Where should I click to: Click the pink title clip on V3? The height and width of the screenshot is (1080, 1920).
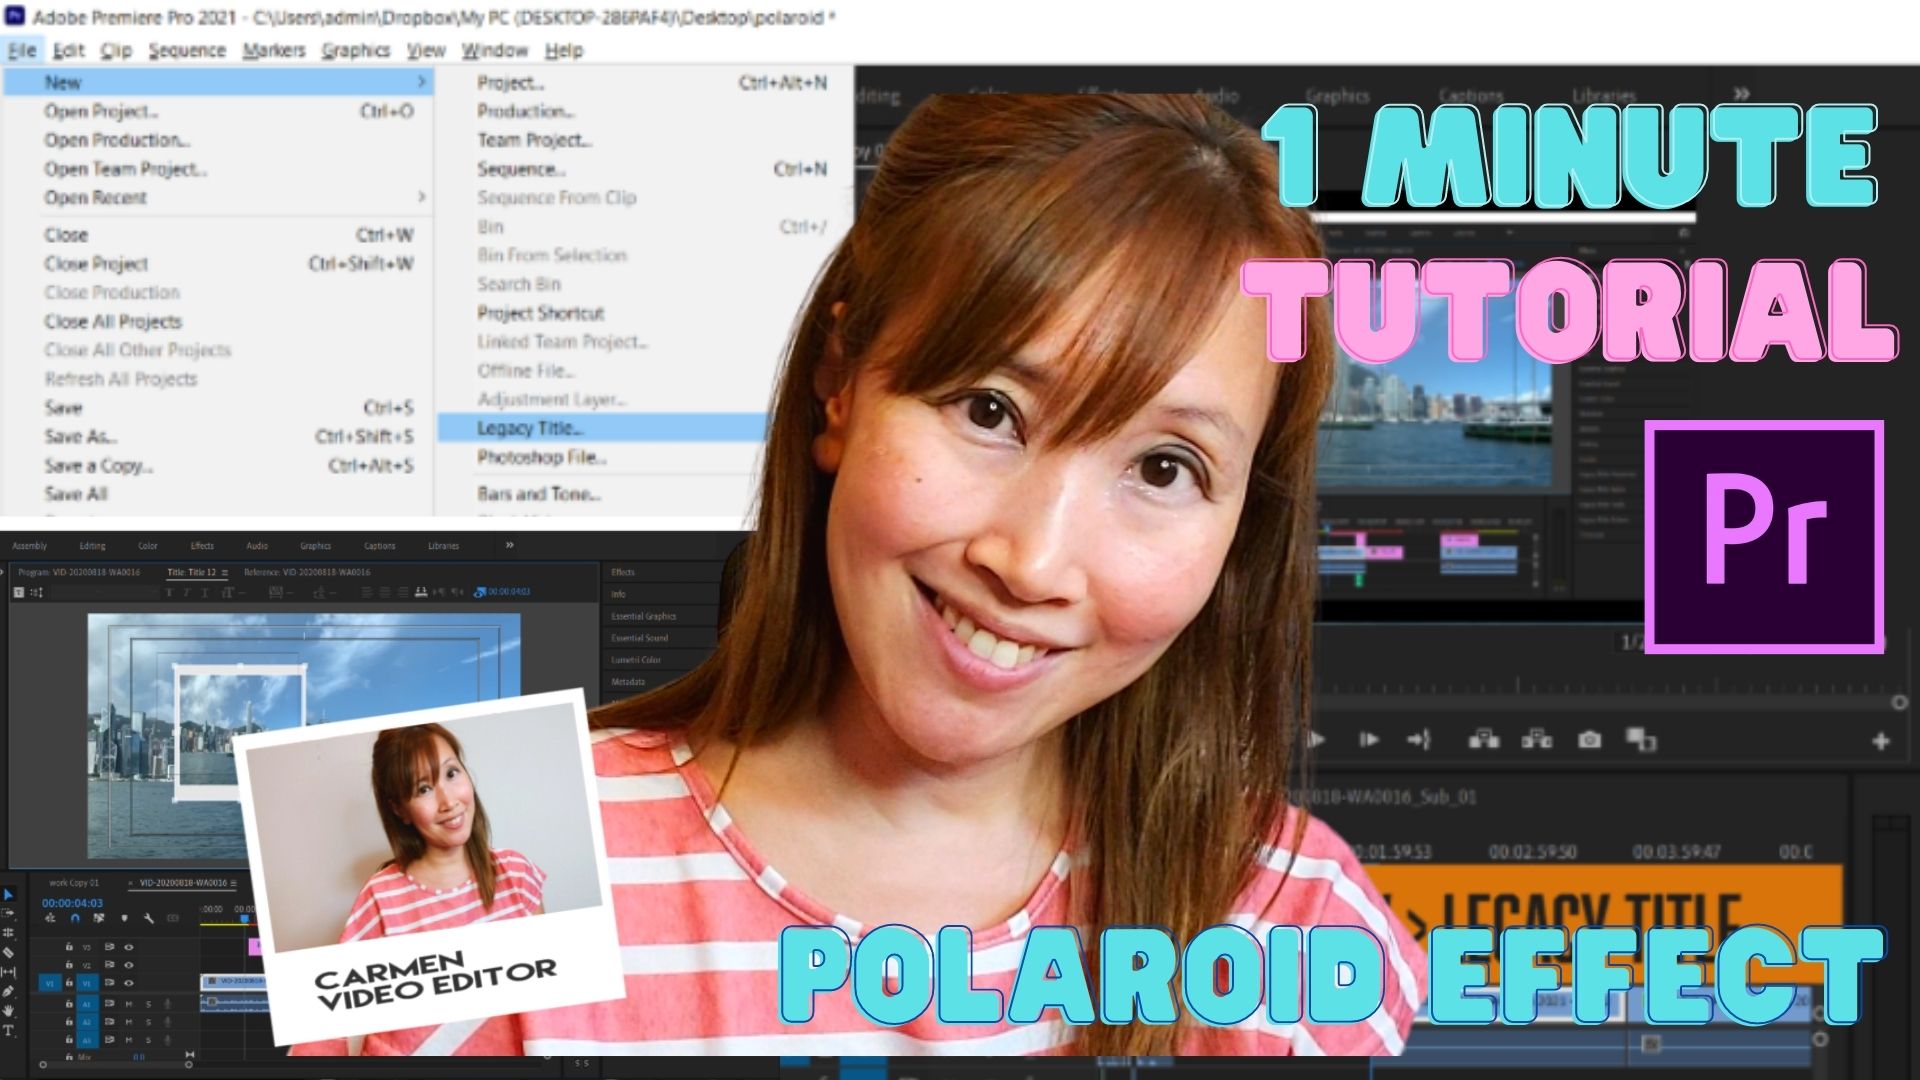(x=254, y=946)
